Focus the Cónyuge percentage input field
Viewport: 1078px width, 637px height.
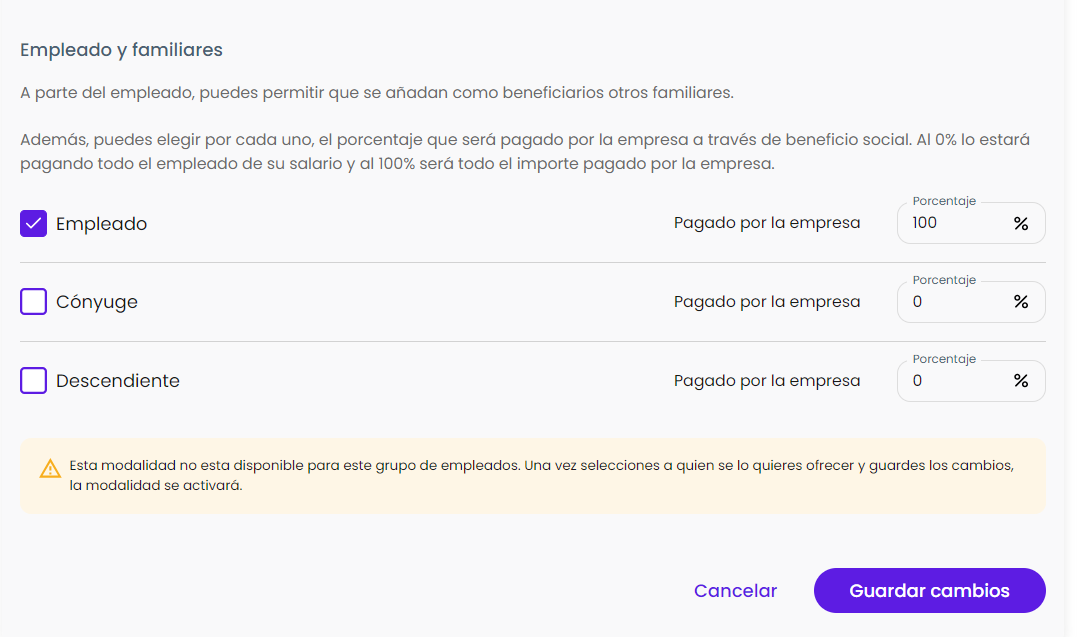[x=950, y=301]
